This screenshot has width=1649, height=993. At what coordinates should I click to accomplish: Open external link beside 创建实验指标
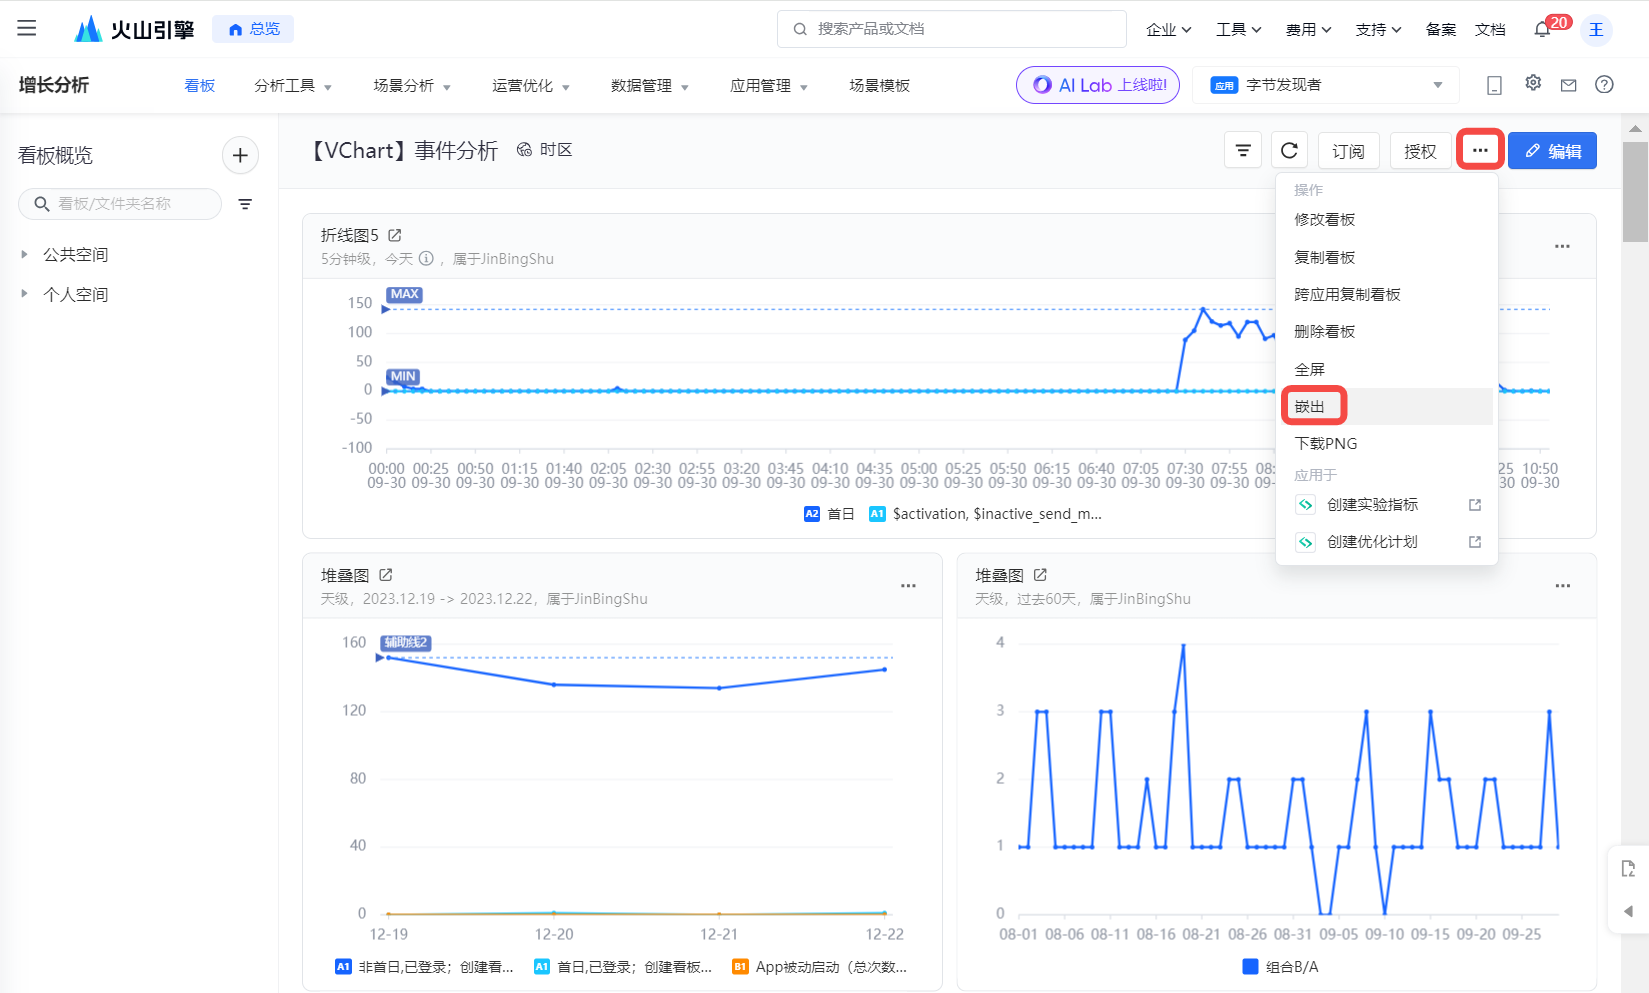[x=1474, y=505]
